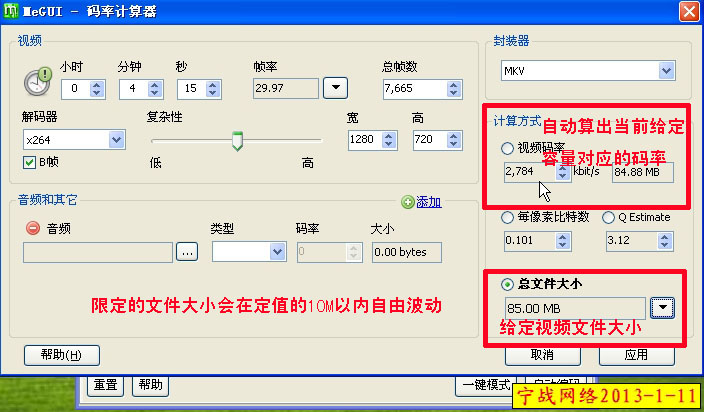This screenshot has height=412, width=704.
Task: Open the file size preset dropdown arrow
Action: coord(662,308)
